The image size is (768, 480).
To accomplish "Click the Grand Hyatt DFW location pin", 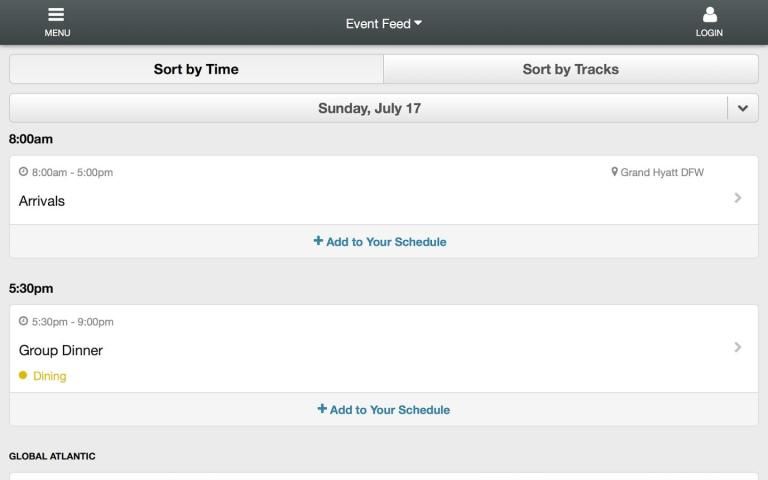I will click(615, 172).
